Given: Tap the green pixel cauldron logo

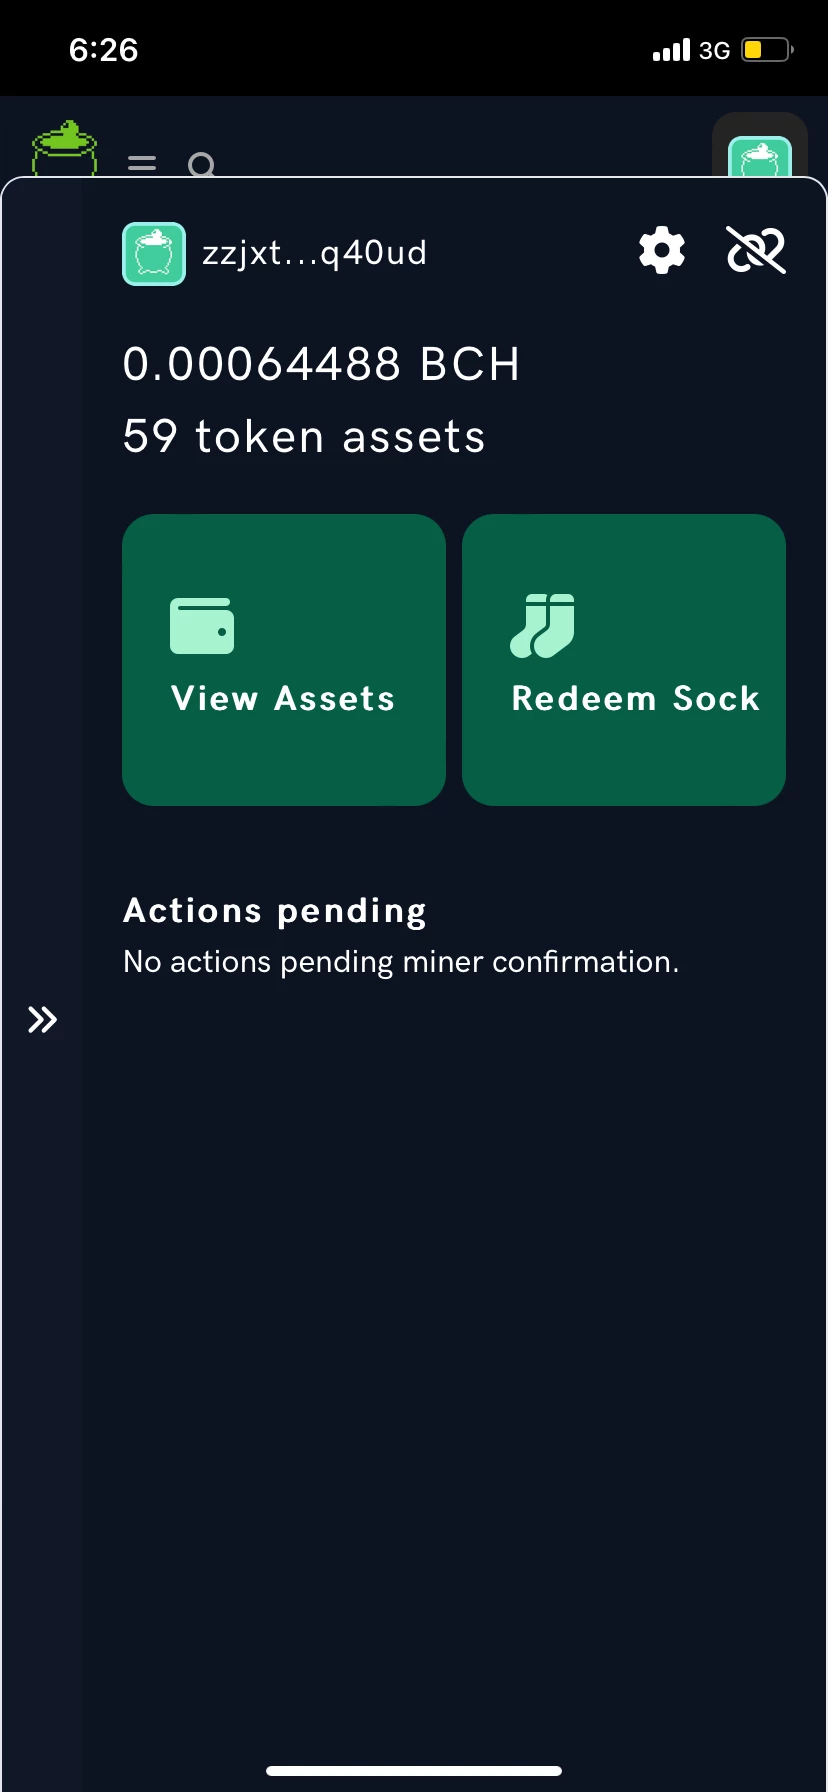Looking at the screenshot, I should (65, 148).
